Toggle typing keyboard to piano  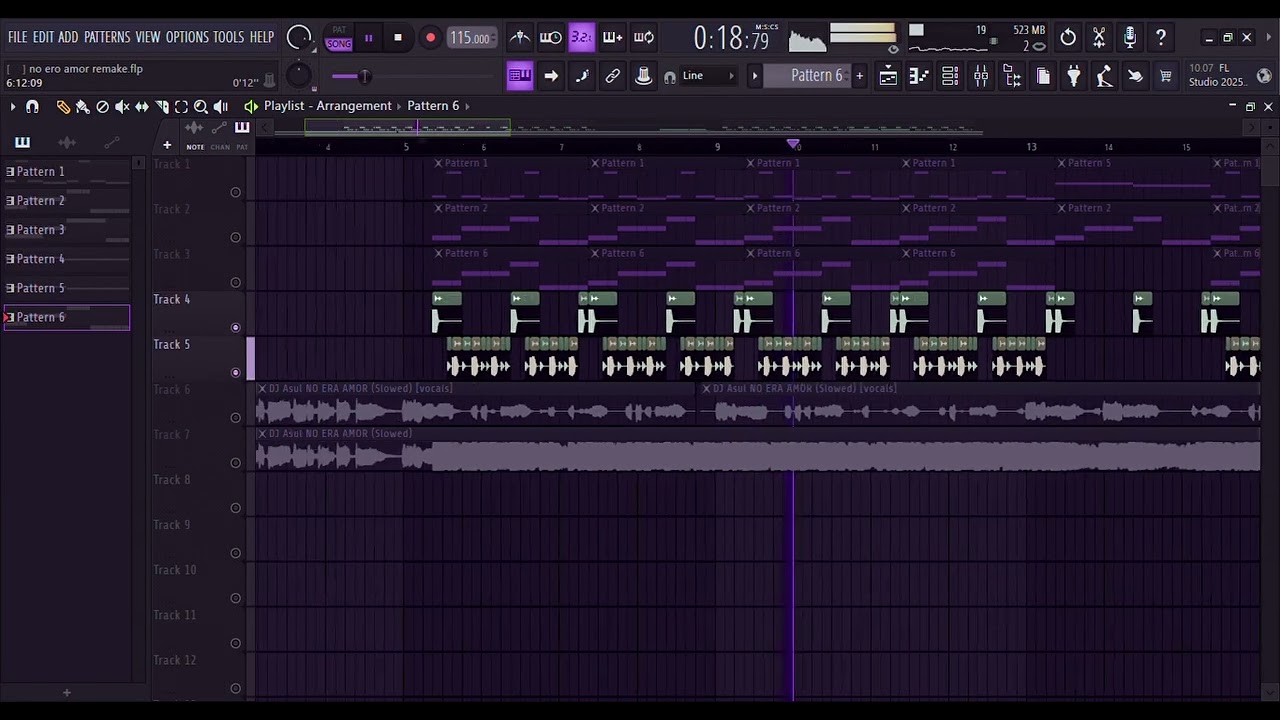click(x=520, y=76)
